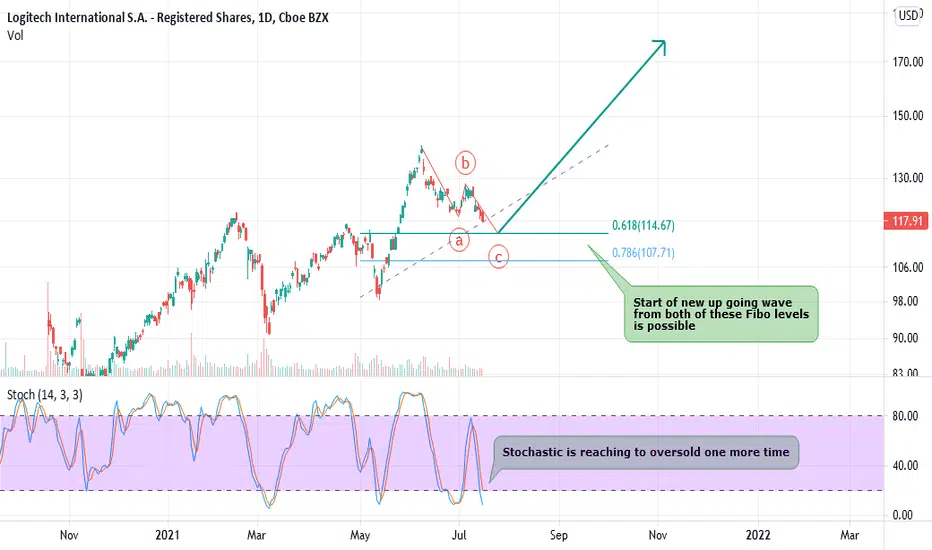The width and height of the screenshot is (932, 550).
Task: Click the 40.00 stochastic axis label
Action: click(x=906, y=466)
